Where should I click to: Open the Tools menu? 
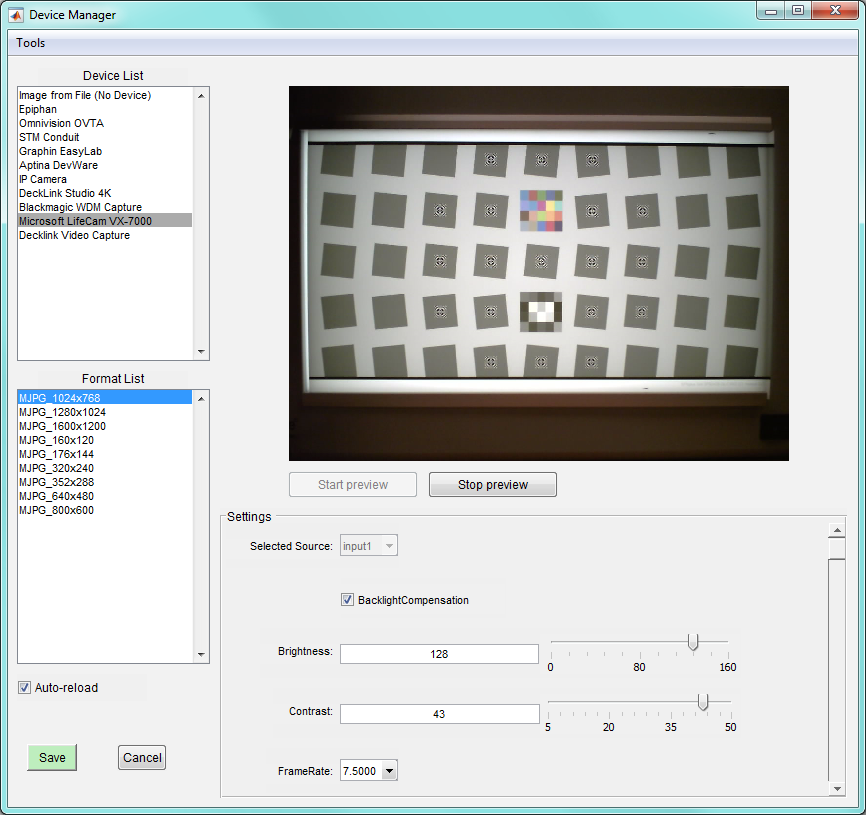tap(30, 43)
